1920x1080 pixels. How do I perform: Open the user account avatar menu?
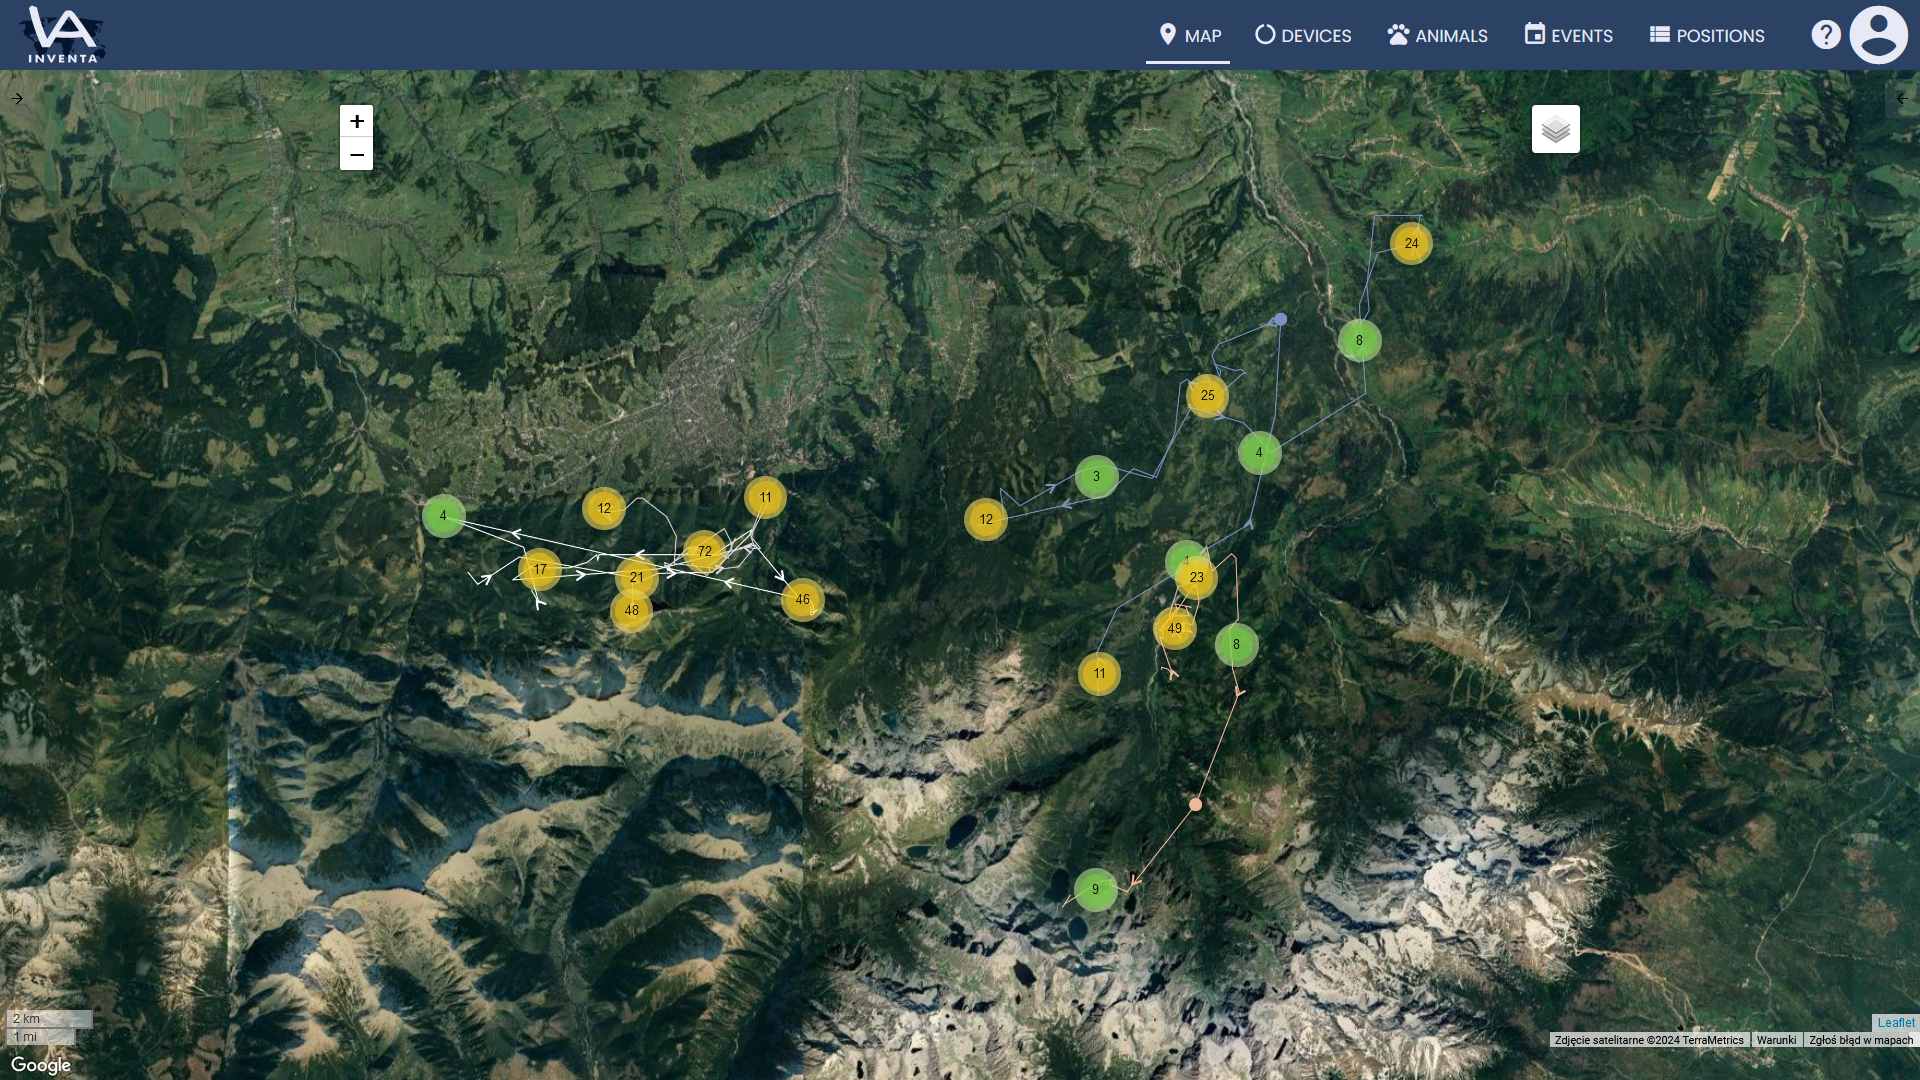pos(1878,35)
